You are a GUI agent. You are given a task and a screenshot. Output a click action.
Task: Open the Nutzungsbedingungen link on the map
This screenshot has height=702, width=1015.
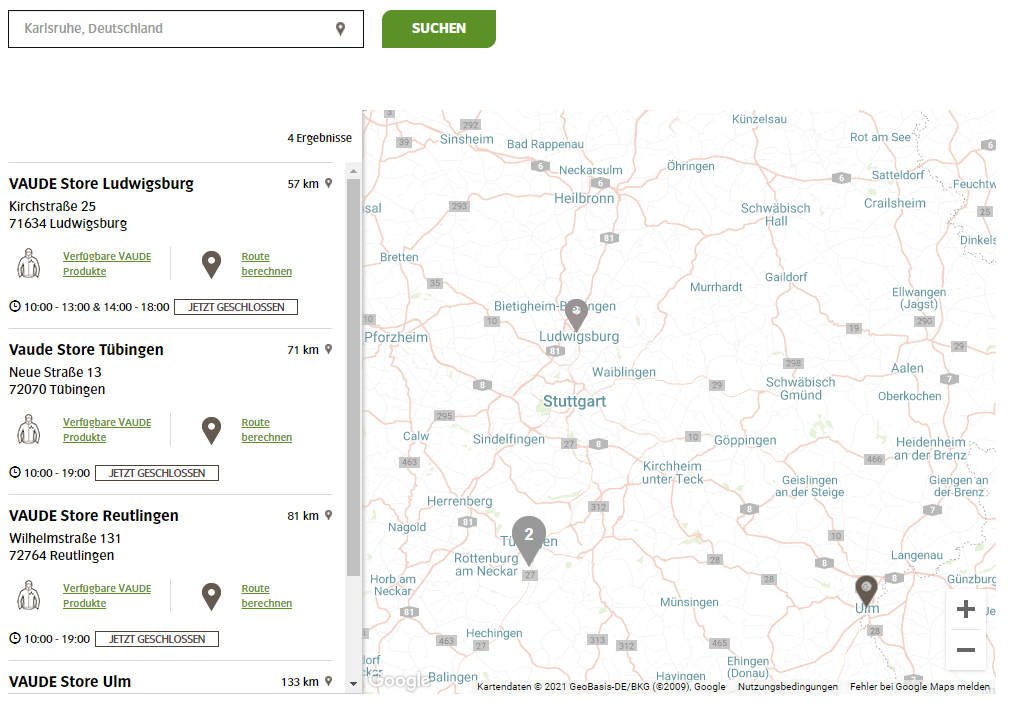point(788,686)
